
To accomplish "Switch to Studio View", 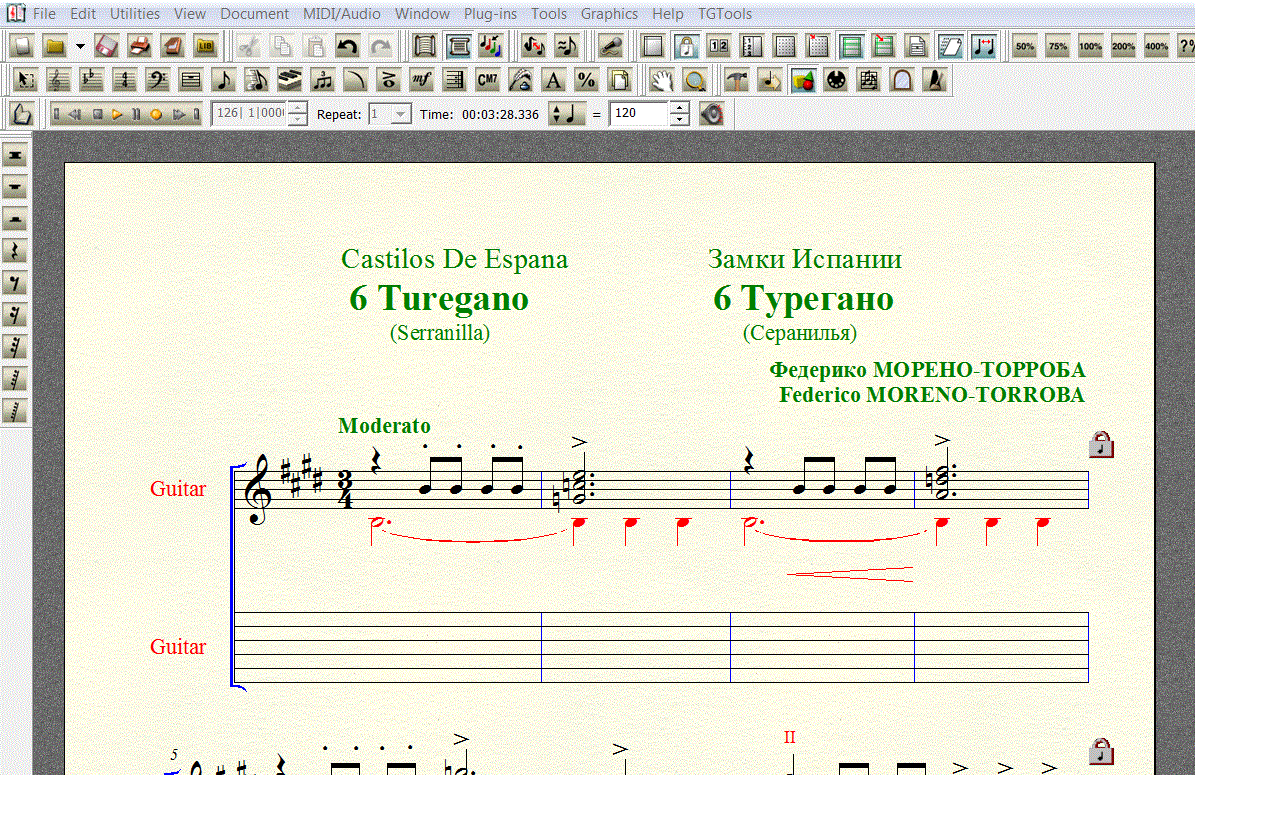I will 490,46.
